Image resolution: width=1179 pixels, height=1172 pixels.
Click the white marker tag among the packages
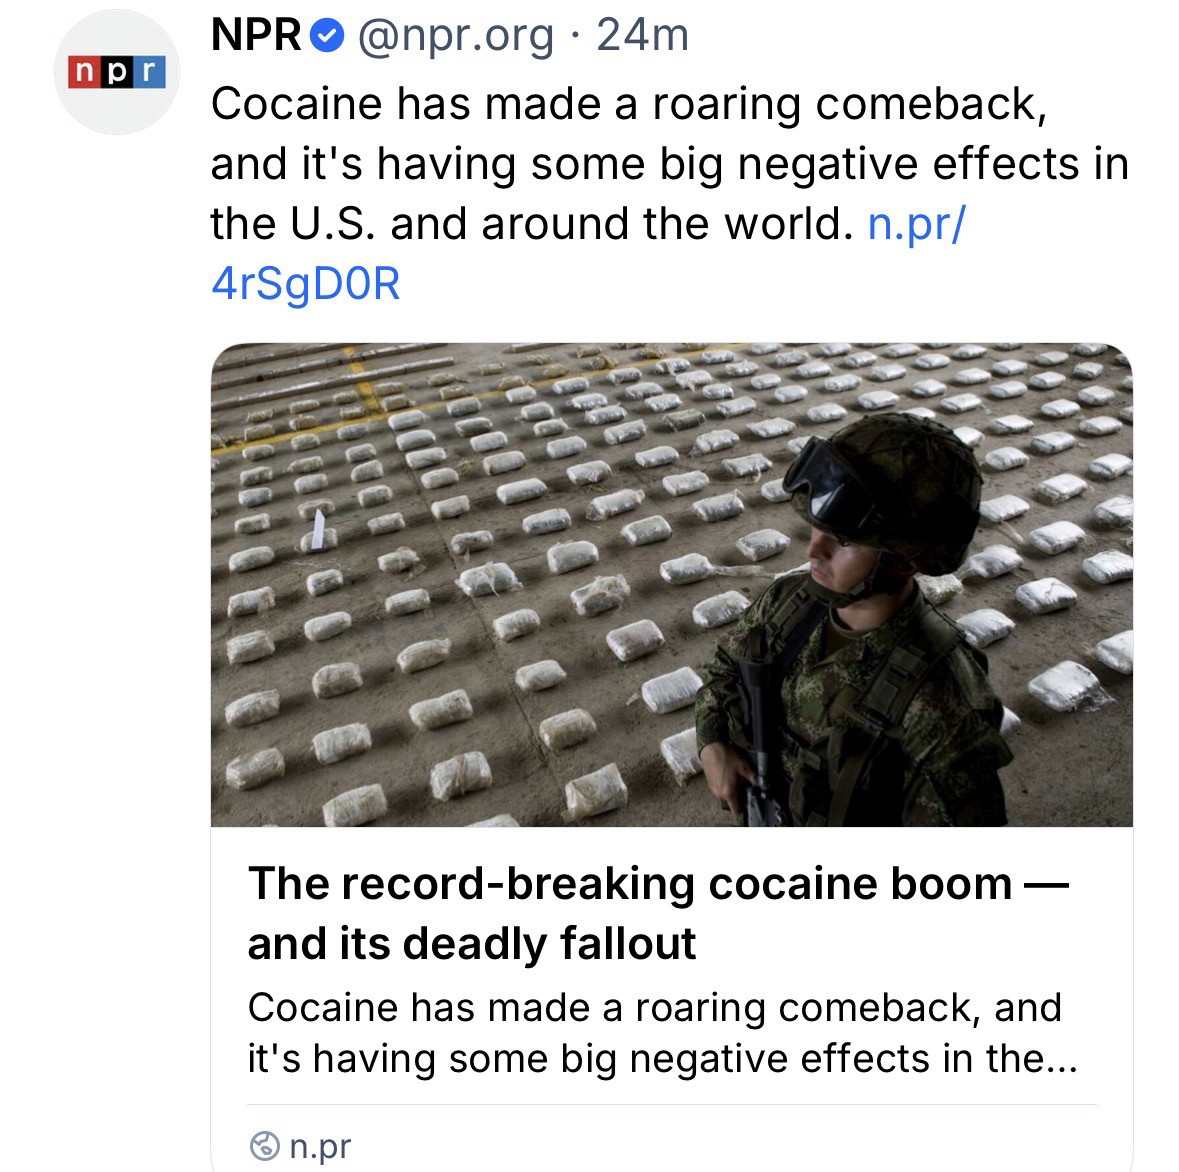click(x=317, y=528)
